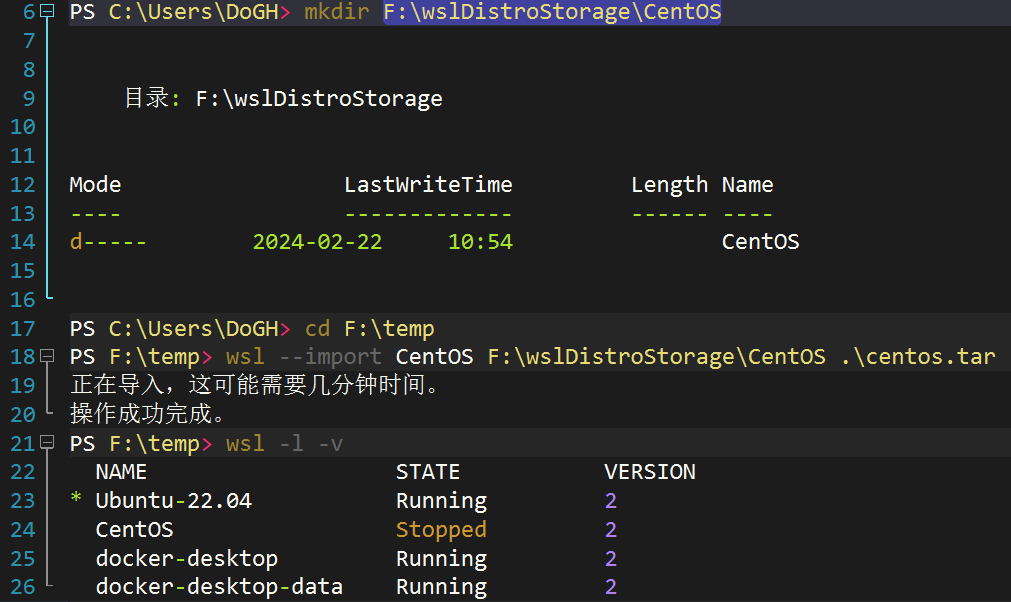Click the LastWriteTime column header
Viewport: 1011px width, 602px height.
(428, 185)
